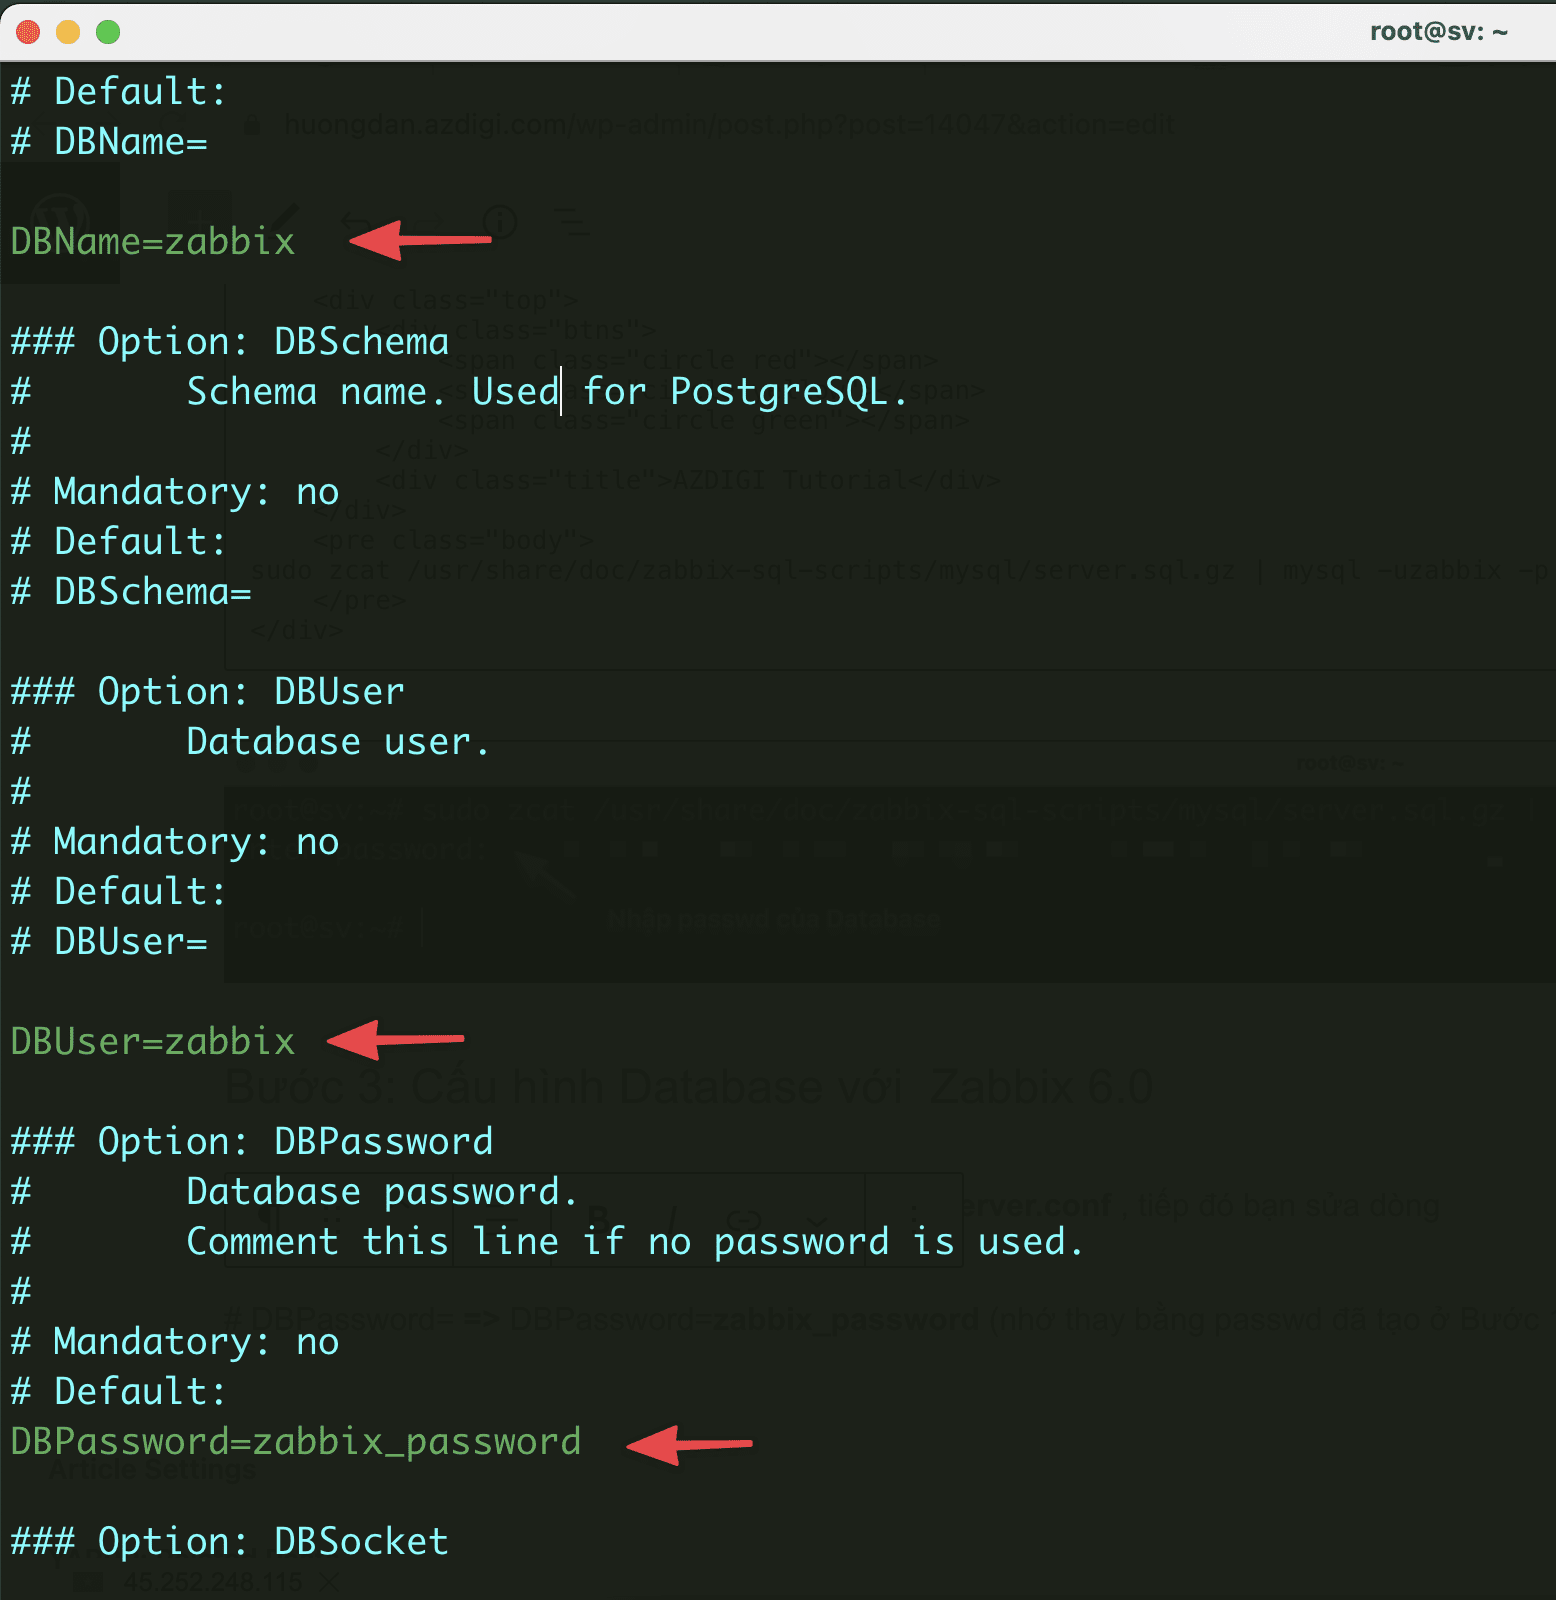Click Mandatory: no under DBUser option

click(x=175, y=842)
